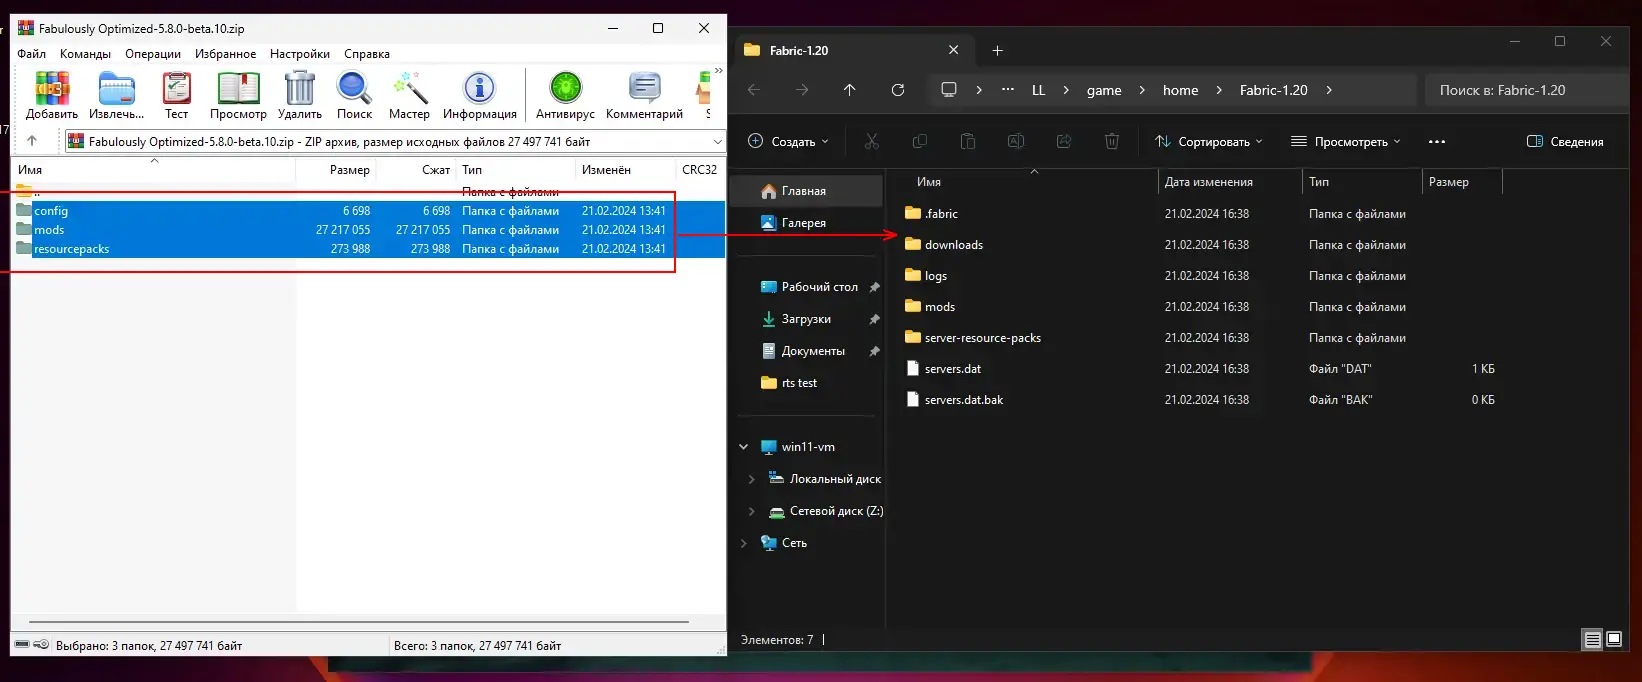1642x682 pixels.
Task: Expand the Сеть tree node
Action: point(744,543)
